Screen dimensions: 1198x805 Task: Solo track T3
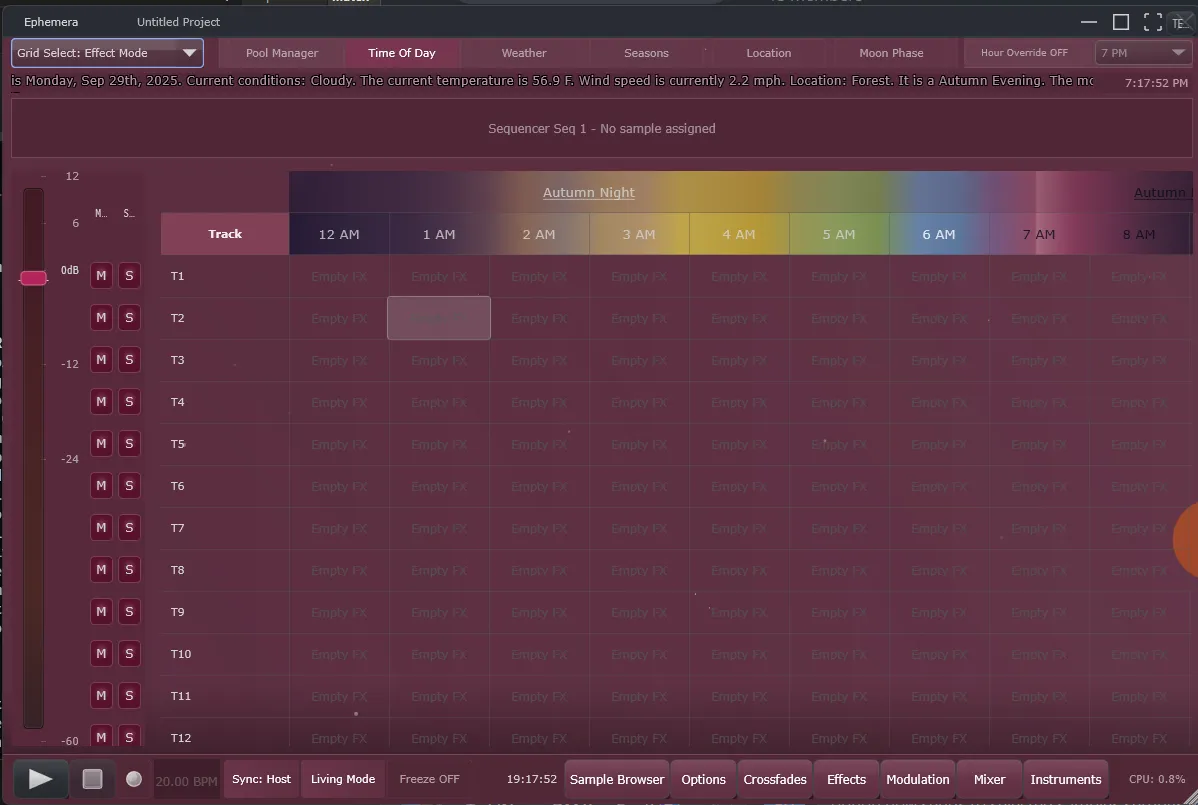129,360
